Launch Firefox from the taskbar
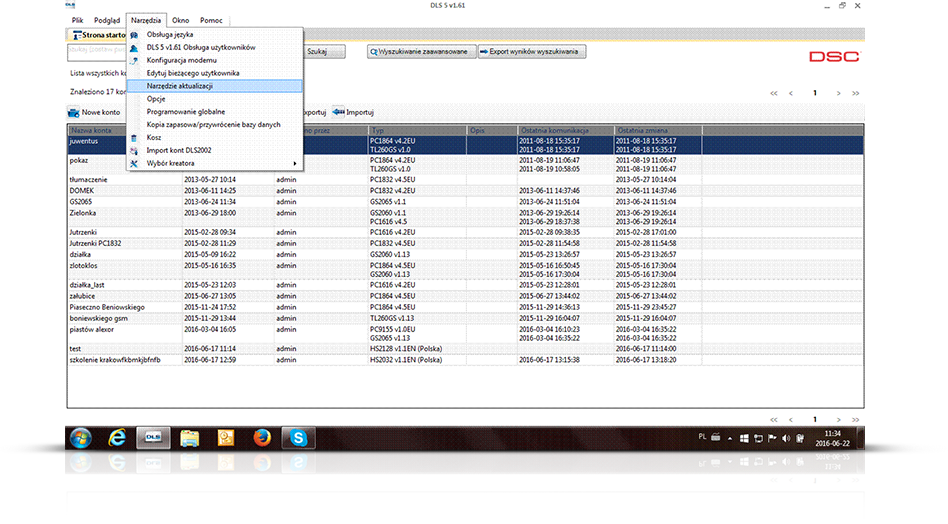The width and height of the screenshot is (948, 524). pos(262,438)
